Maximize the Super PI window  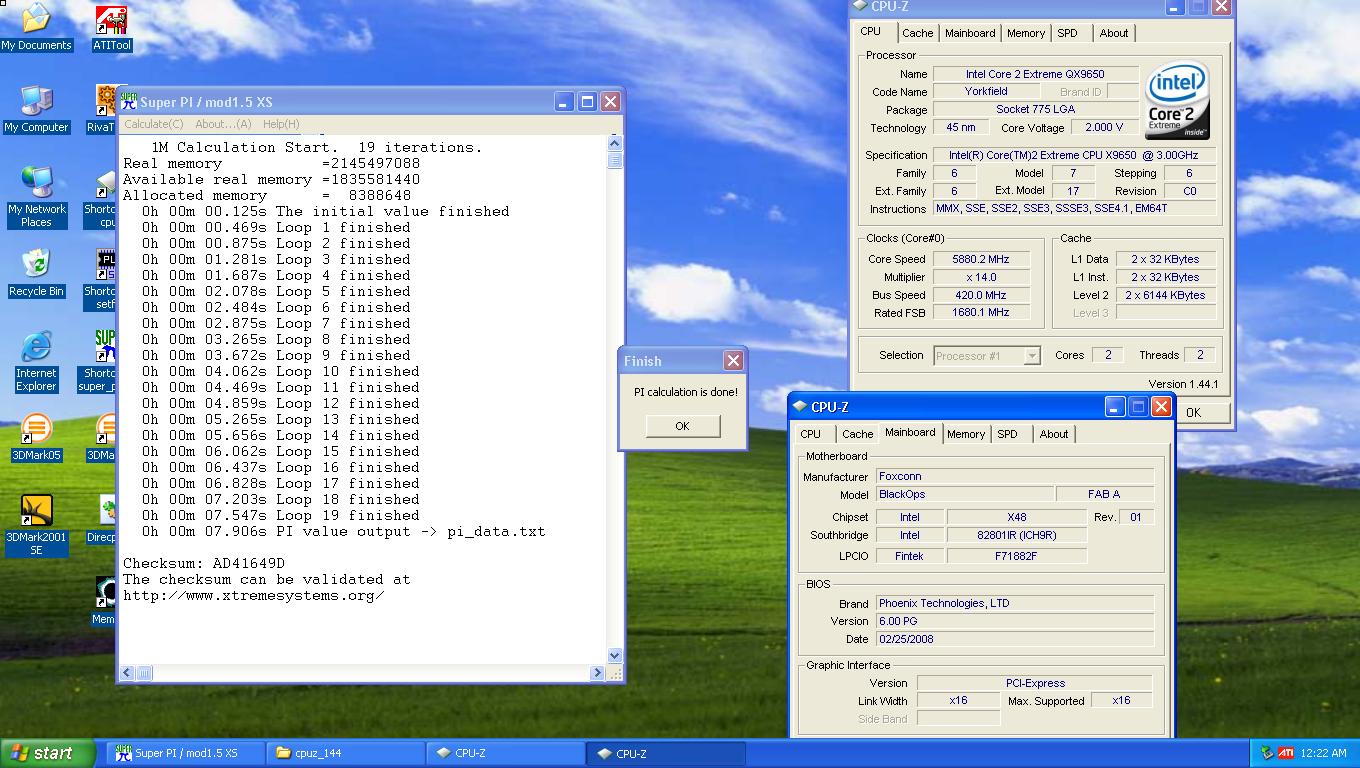pos(587,101)
